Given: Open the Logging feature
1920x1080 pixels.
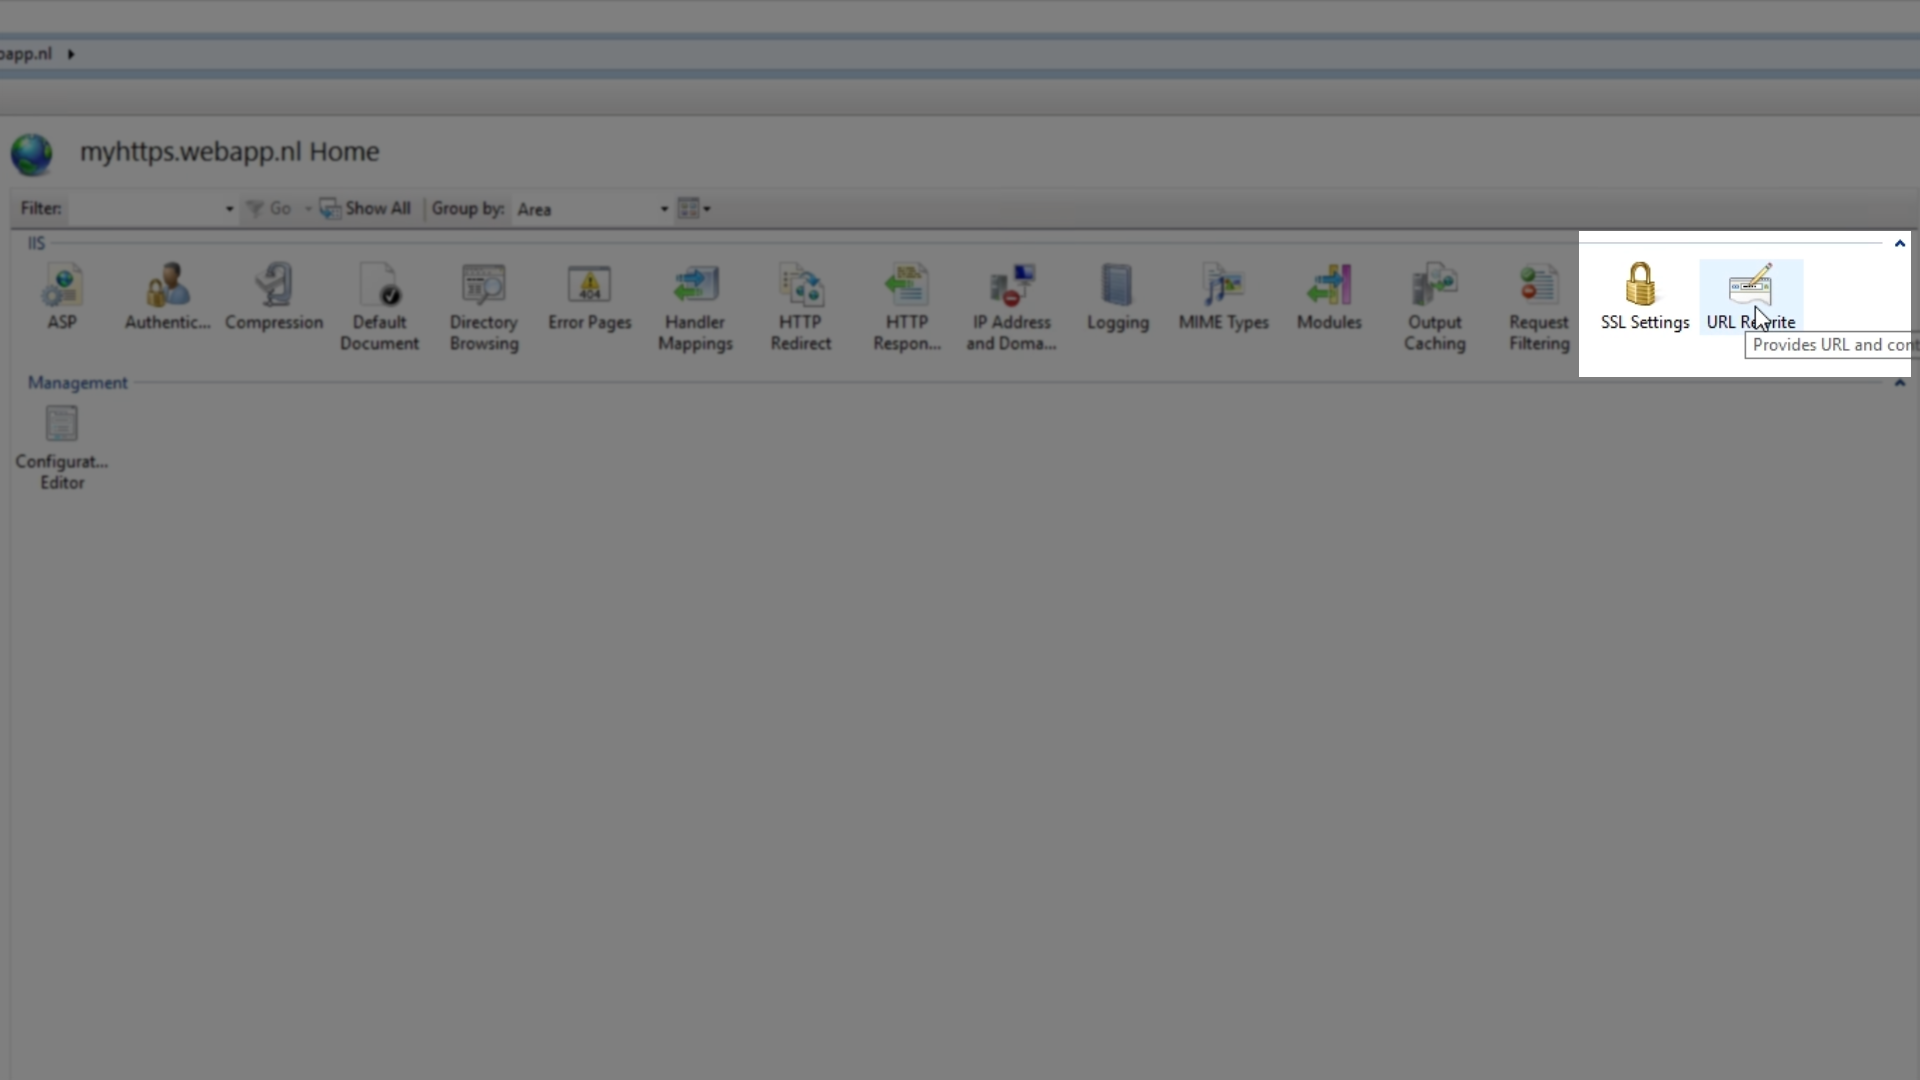Looking at the screenshot, I should click(1117, 296).
